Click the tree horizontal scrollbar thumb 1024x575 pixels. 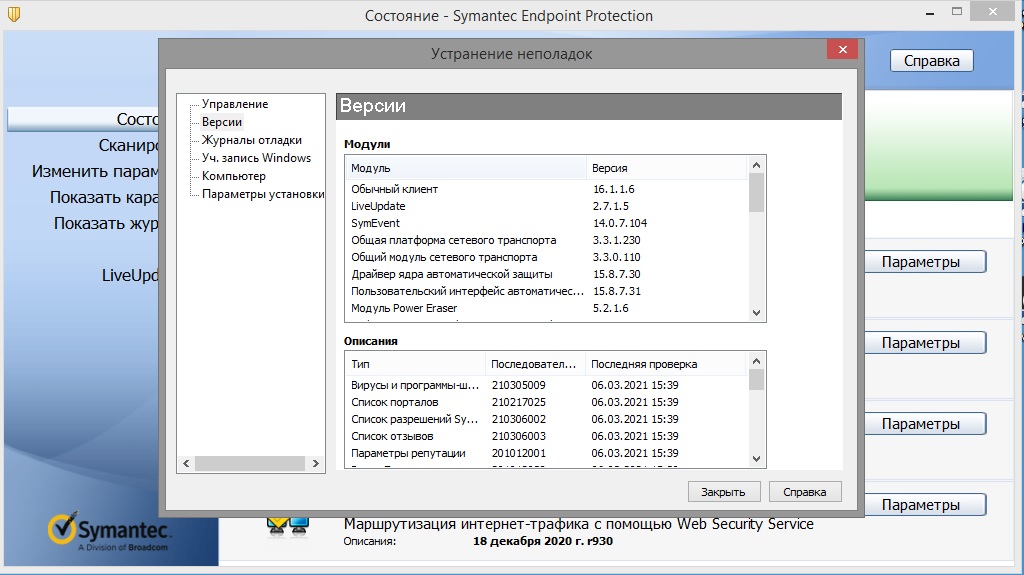[250, 463]
